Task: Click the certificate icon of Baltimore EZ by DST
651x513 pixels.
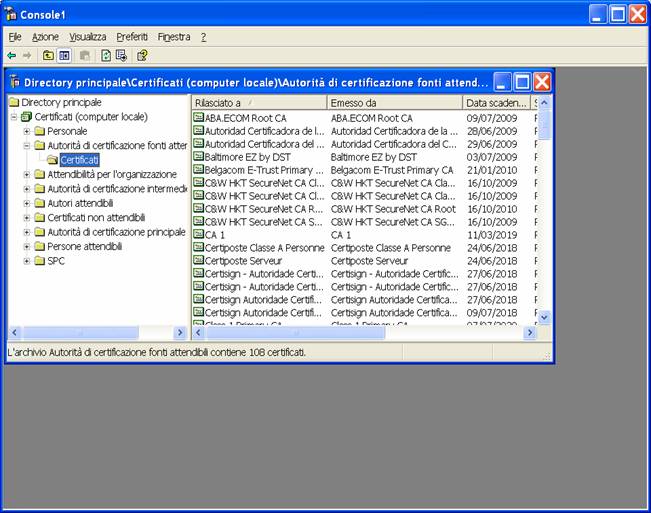Action: point(198,156)
